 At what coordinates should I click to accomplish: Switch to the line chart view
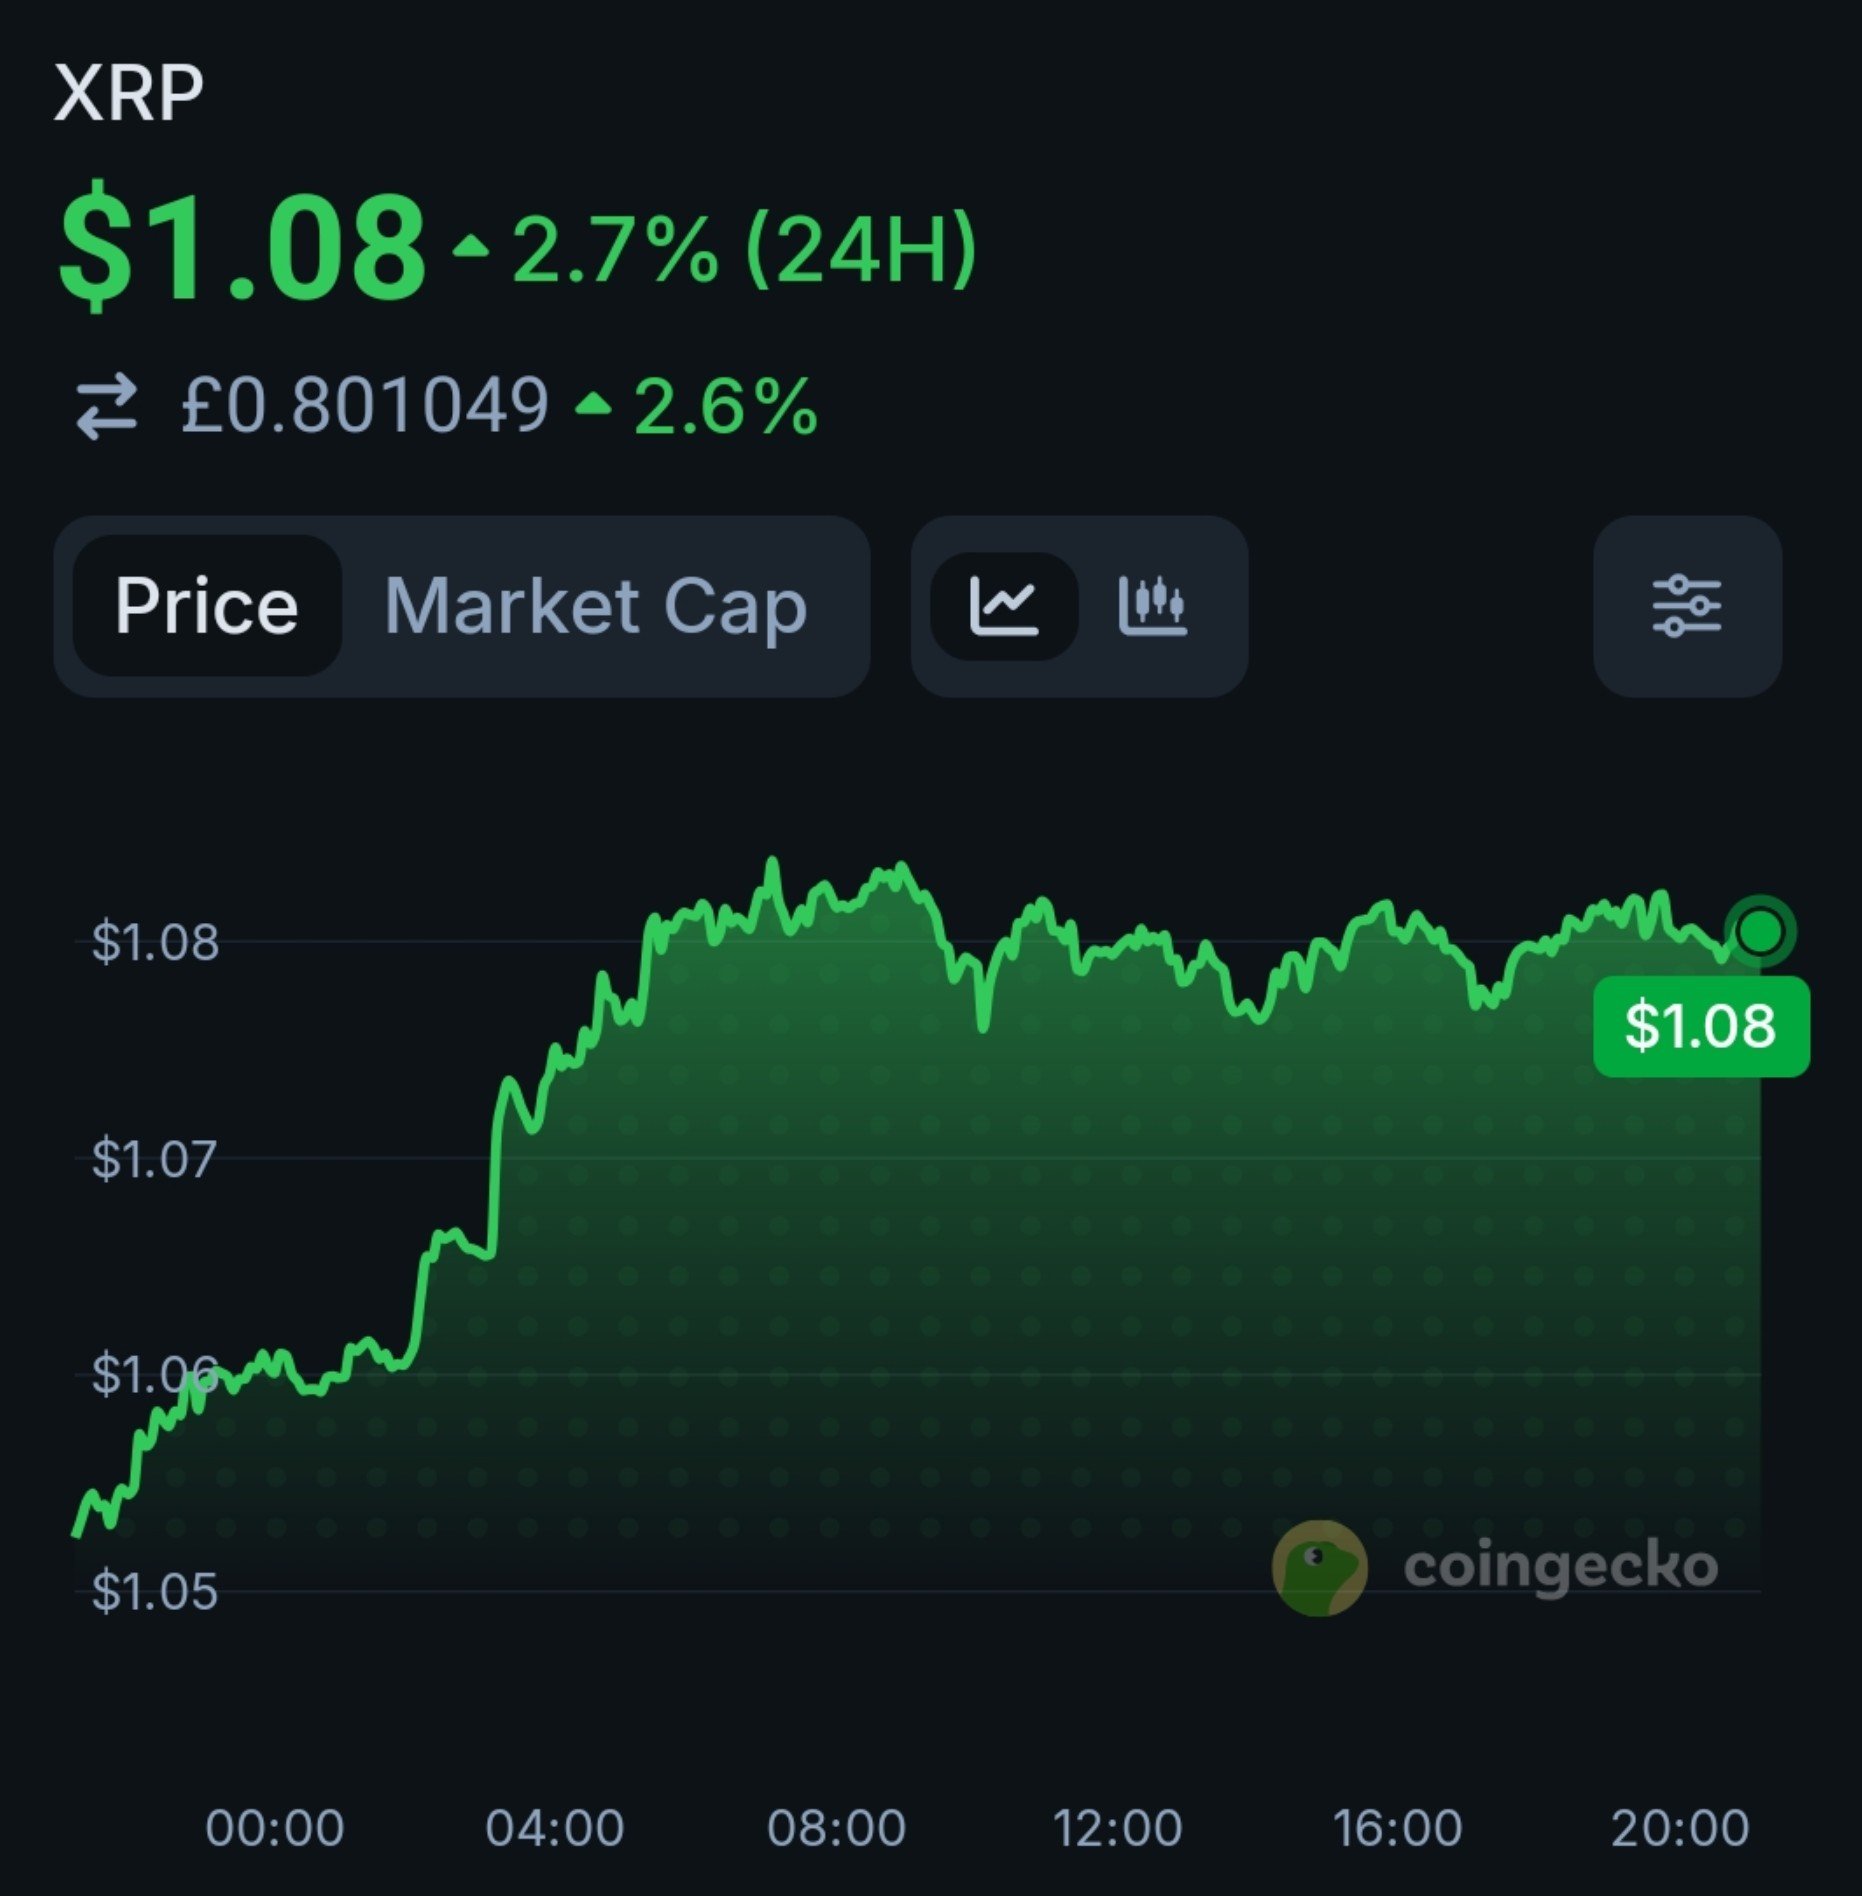pos(1004,606)
